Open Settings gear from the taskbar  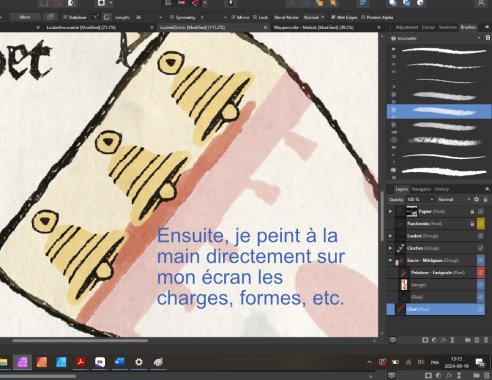tap(139, 362)
